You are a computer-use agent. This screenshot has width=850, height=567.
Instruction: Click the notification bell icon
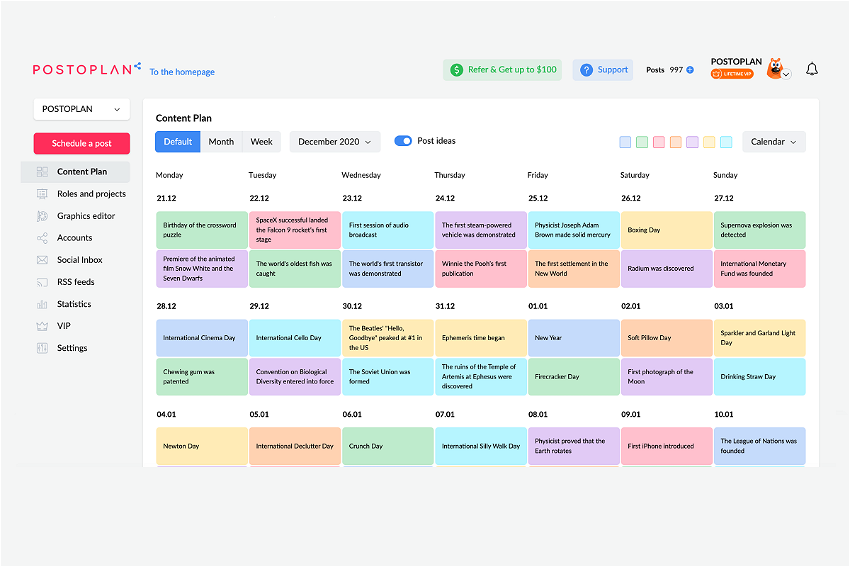pyautogui.click(x=812, y=69)
